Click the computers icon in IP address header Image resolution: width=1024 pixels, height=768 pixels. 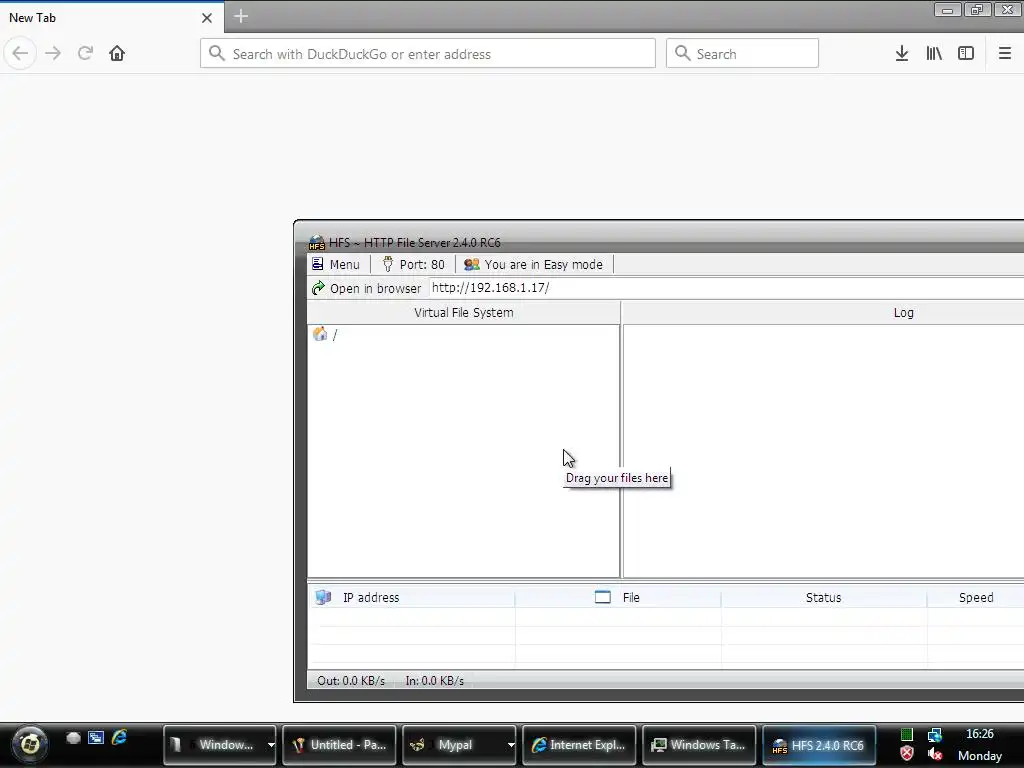click(323, 597)
